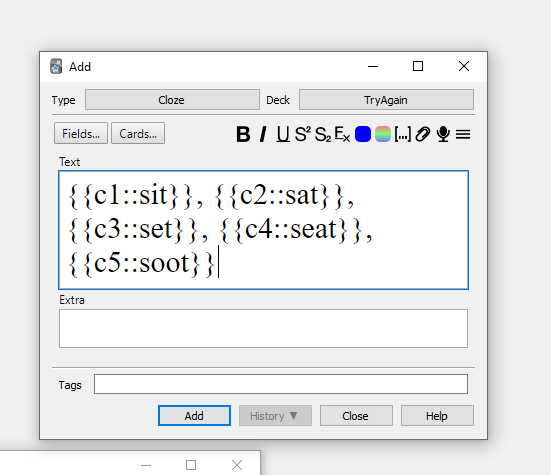The image size is (551, 475).
Task: Open the rainbow color picker
Action: [x=383, y=134]
